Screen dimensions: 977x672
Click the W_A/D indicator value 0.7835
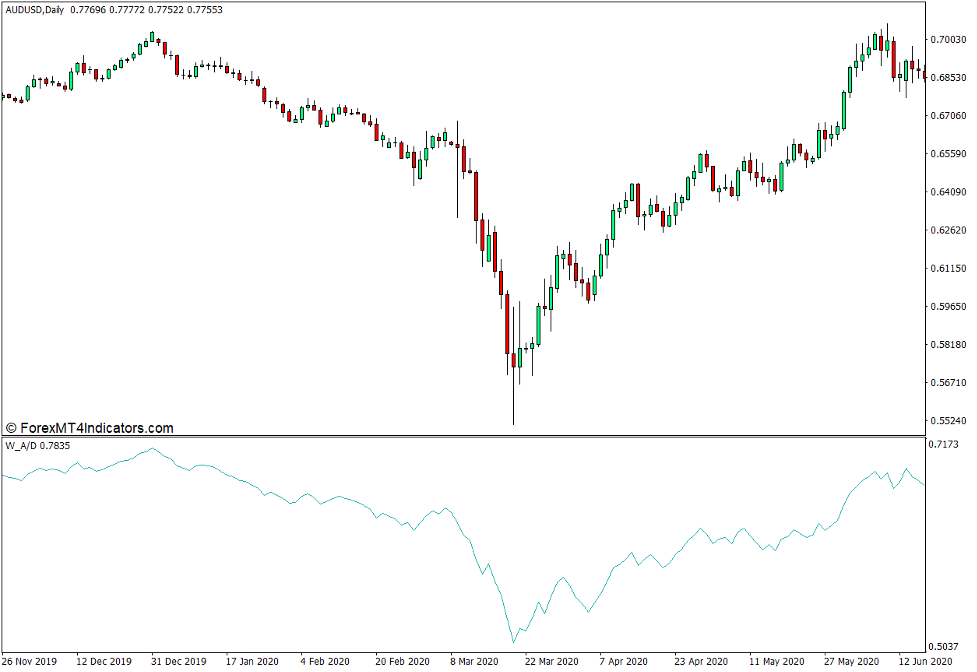click(57, 444)
